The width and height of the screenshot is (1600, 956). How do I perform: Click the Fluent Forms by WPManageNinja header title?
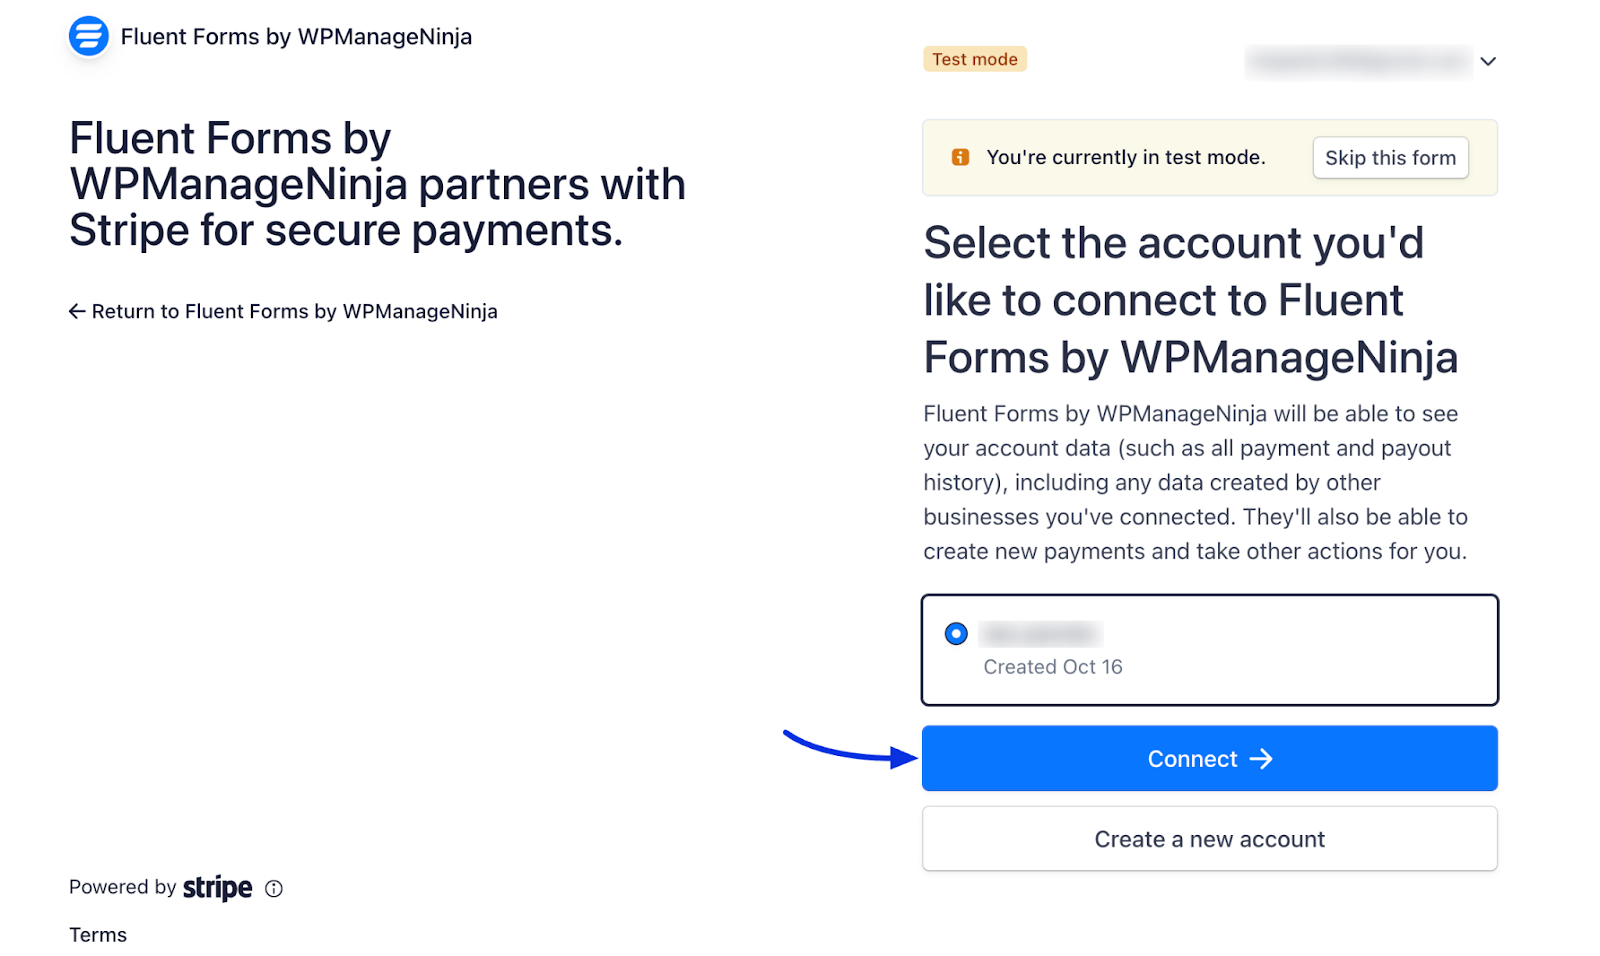296,37
